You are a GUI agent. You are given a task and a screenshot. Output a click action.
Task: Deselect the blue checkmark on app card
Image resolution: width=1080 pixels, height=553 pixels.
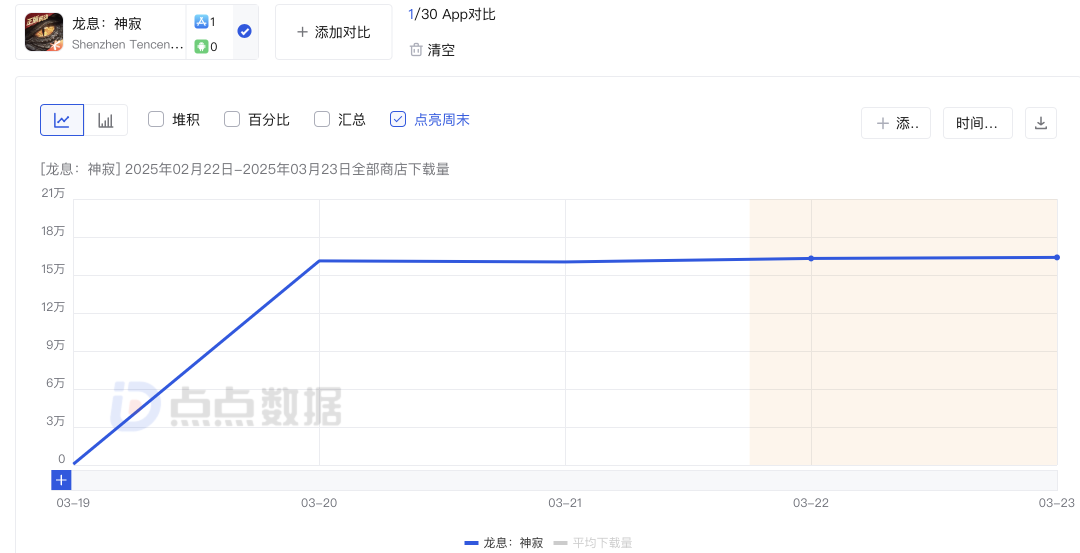coord(244,31)
